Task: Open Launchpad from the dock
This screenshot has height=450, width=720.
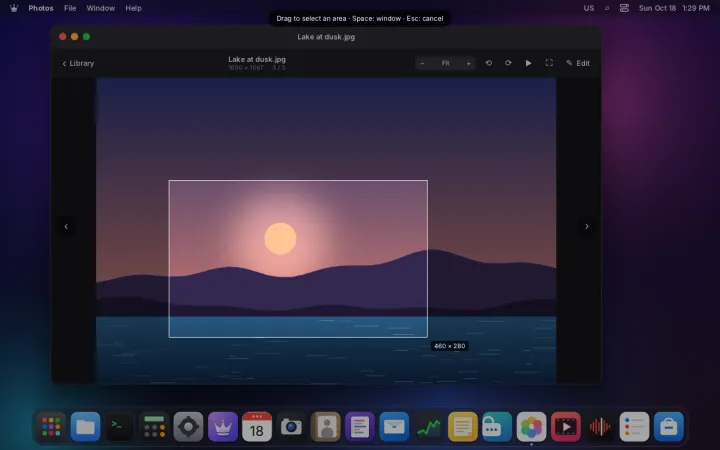Action: coord(51,427)
